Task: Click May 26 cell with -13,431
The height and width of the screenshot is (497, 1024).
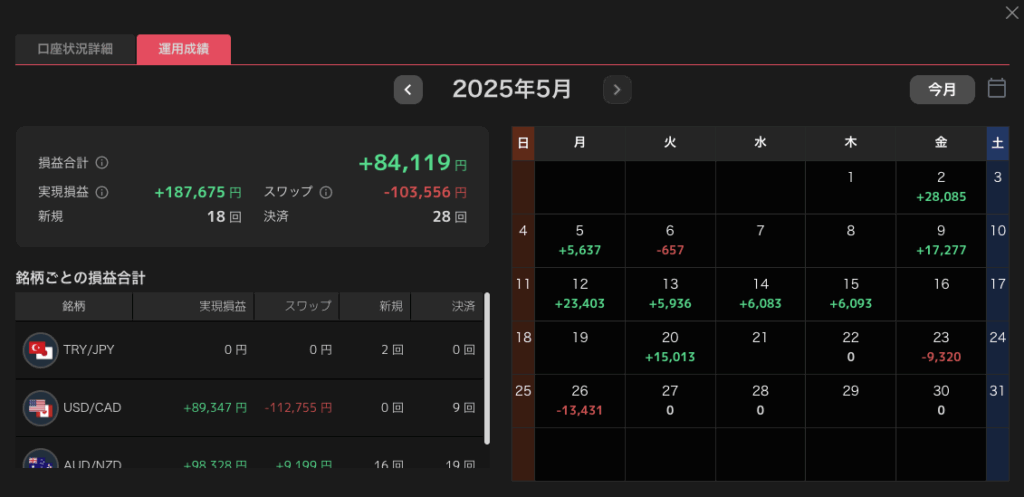Action: point(580,399)
